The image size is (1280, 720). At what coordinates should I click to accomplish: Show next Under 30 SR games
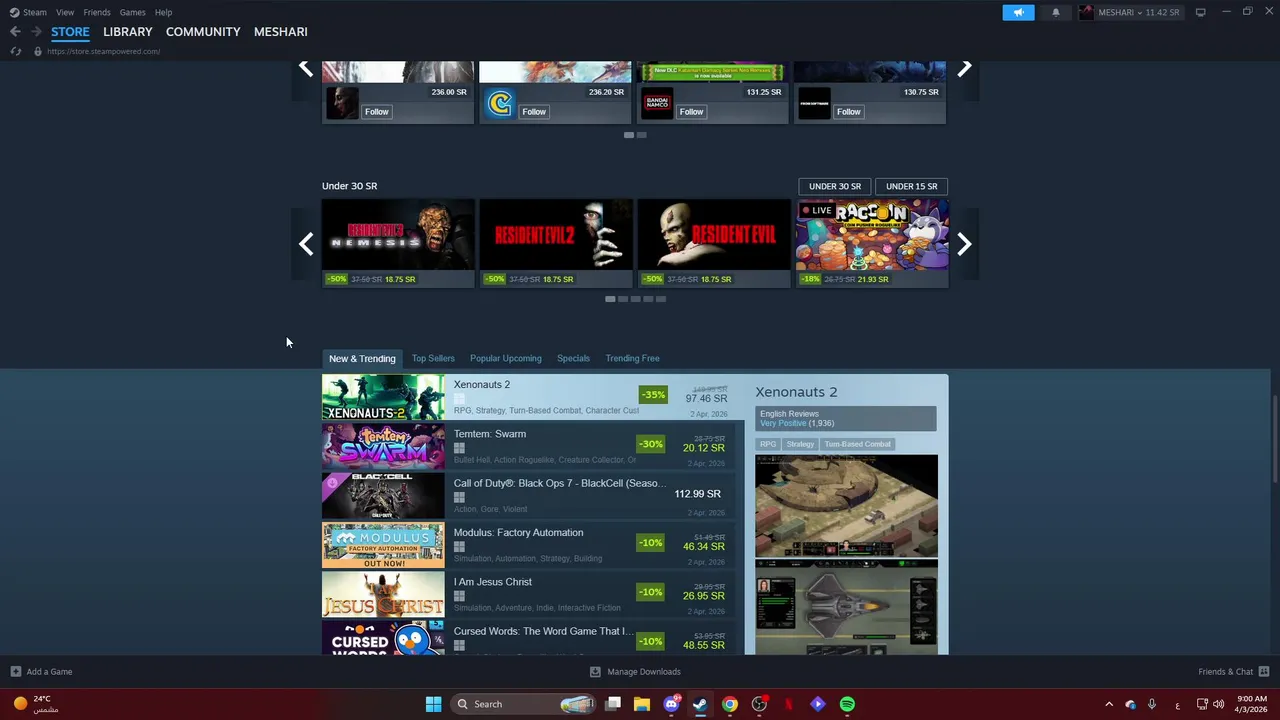pyautogui.click(x=964, y=244)
